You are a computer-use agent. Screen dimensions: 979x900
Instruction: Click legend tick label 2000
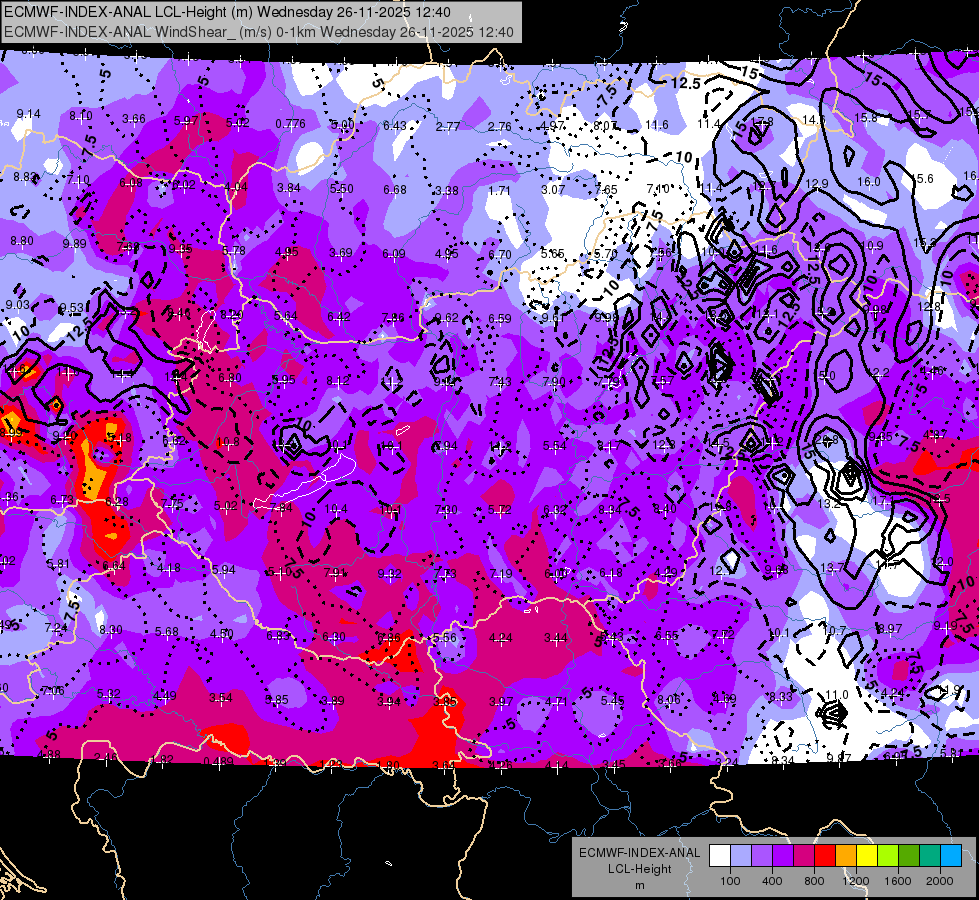coord(940,881)
